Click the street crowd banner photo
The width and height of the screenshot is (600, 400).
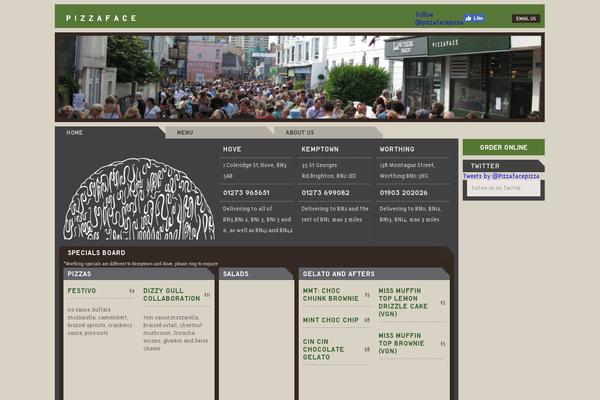(300, 77)
